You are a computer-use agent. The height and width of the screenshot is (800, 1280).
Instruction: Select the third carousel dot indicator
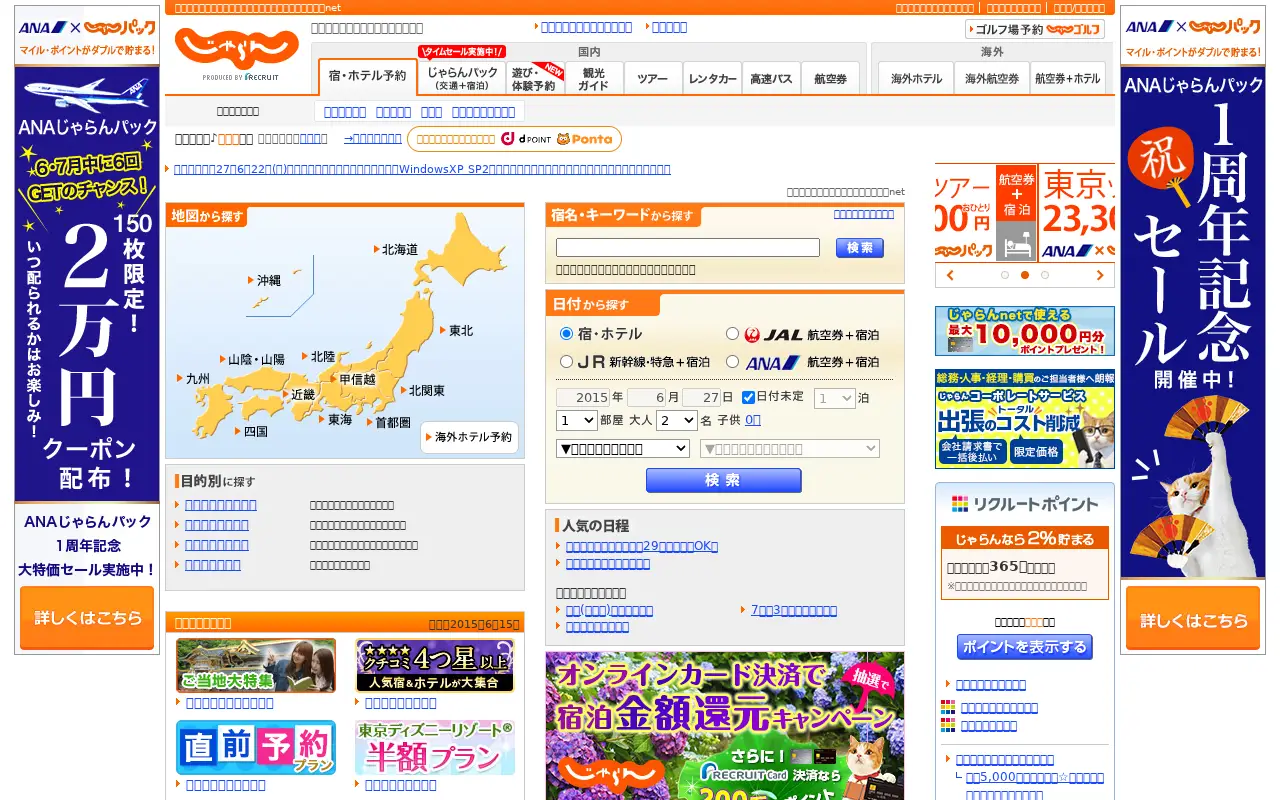click(1045, 275)
